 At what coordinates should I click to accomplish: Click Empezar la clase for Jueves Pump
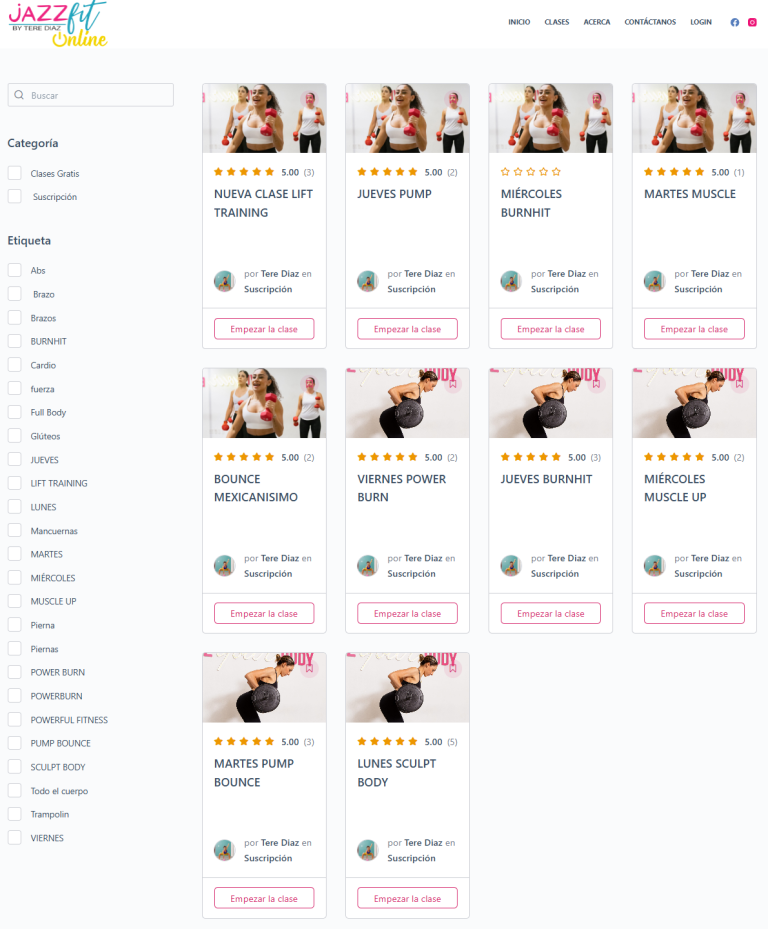click(408, 329)
